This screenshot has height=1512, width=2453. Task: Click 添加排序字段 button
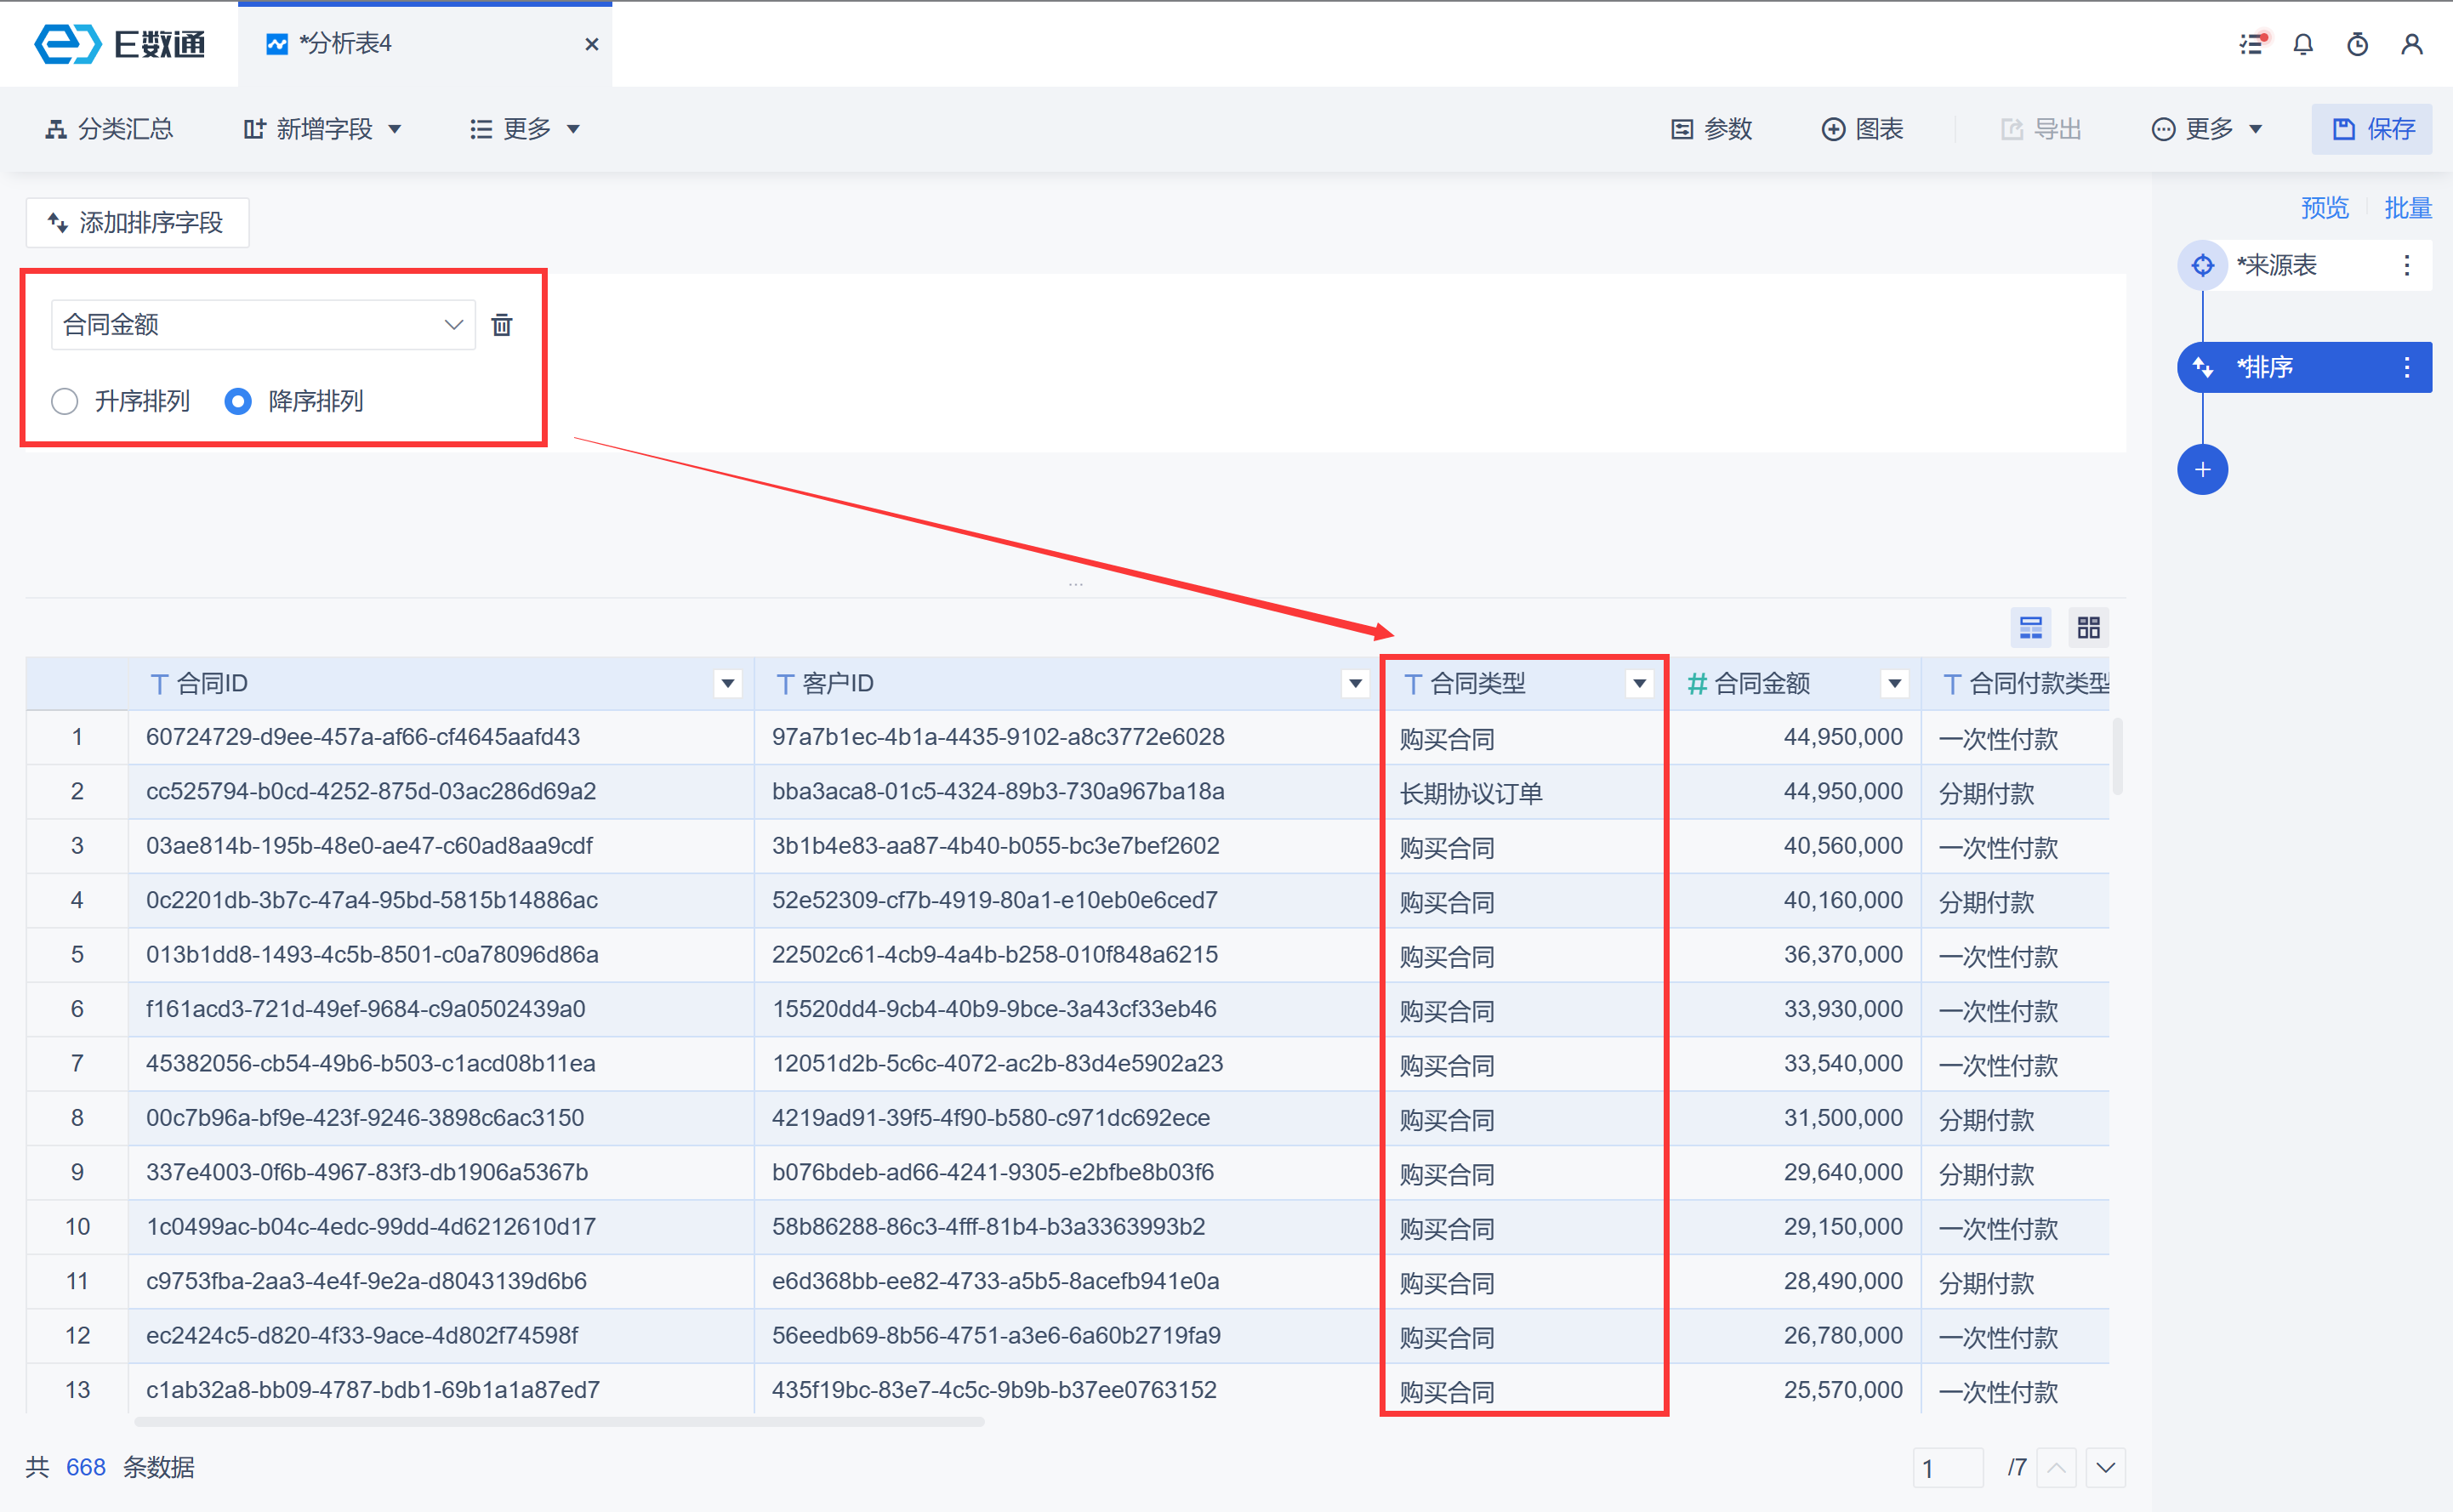[x=137, y=222]
